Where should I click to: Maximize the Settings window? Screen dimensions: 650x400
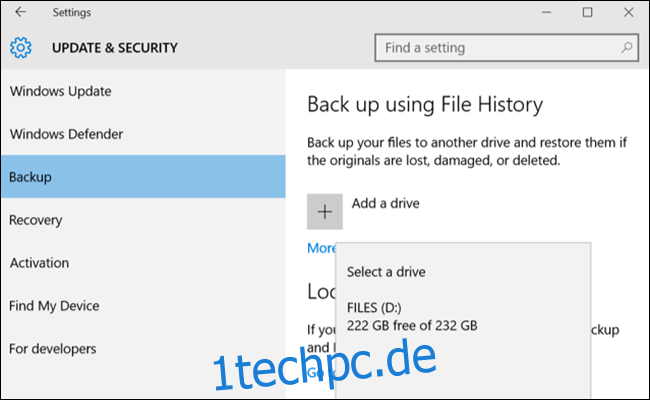point(587,12)
